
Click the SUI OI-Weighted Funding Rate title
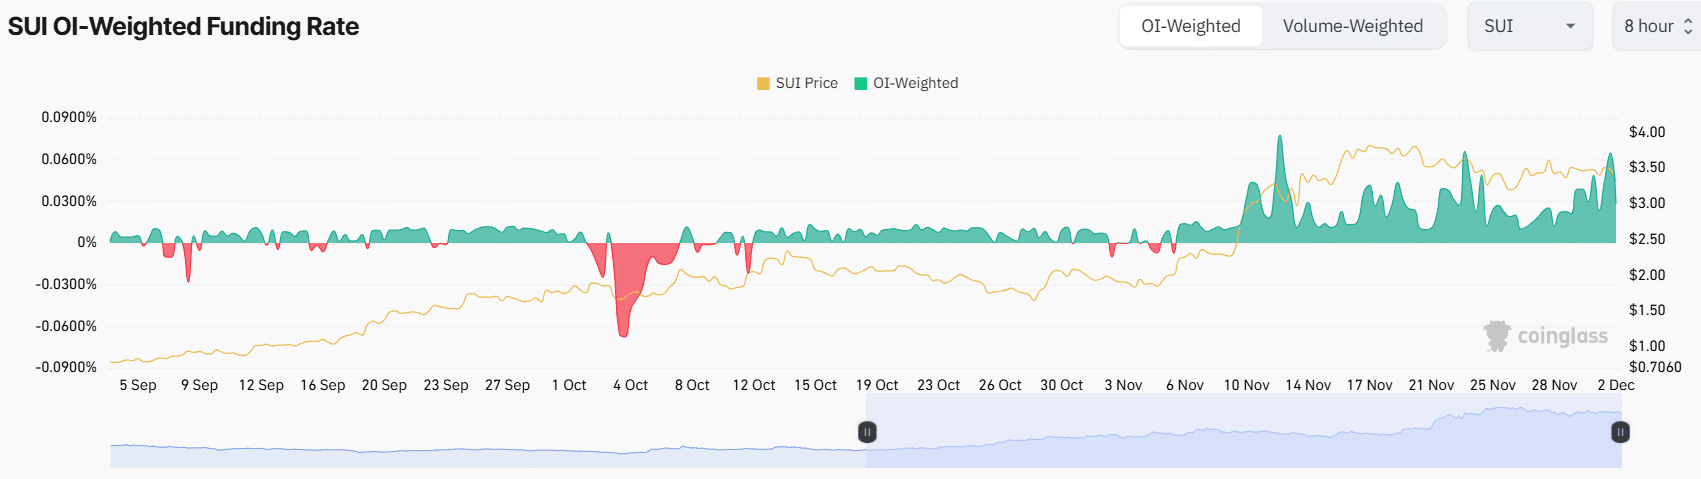tap(183, 27)
